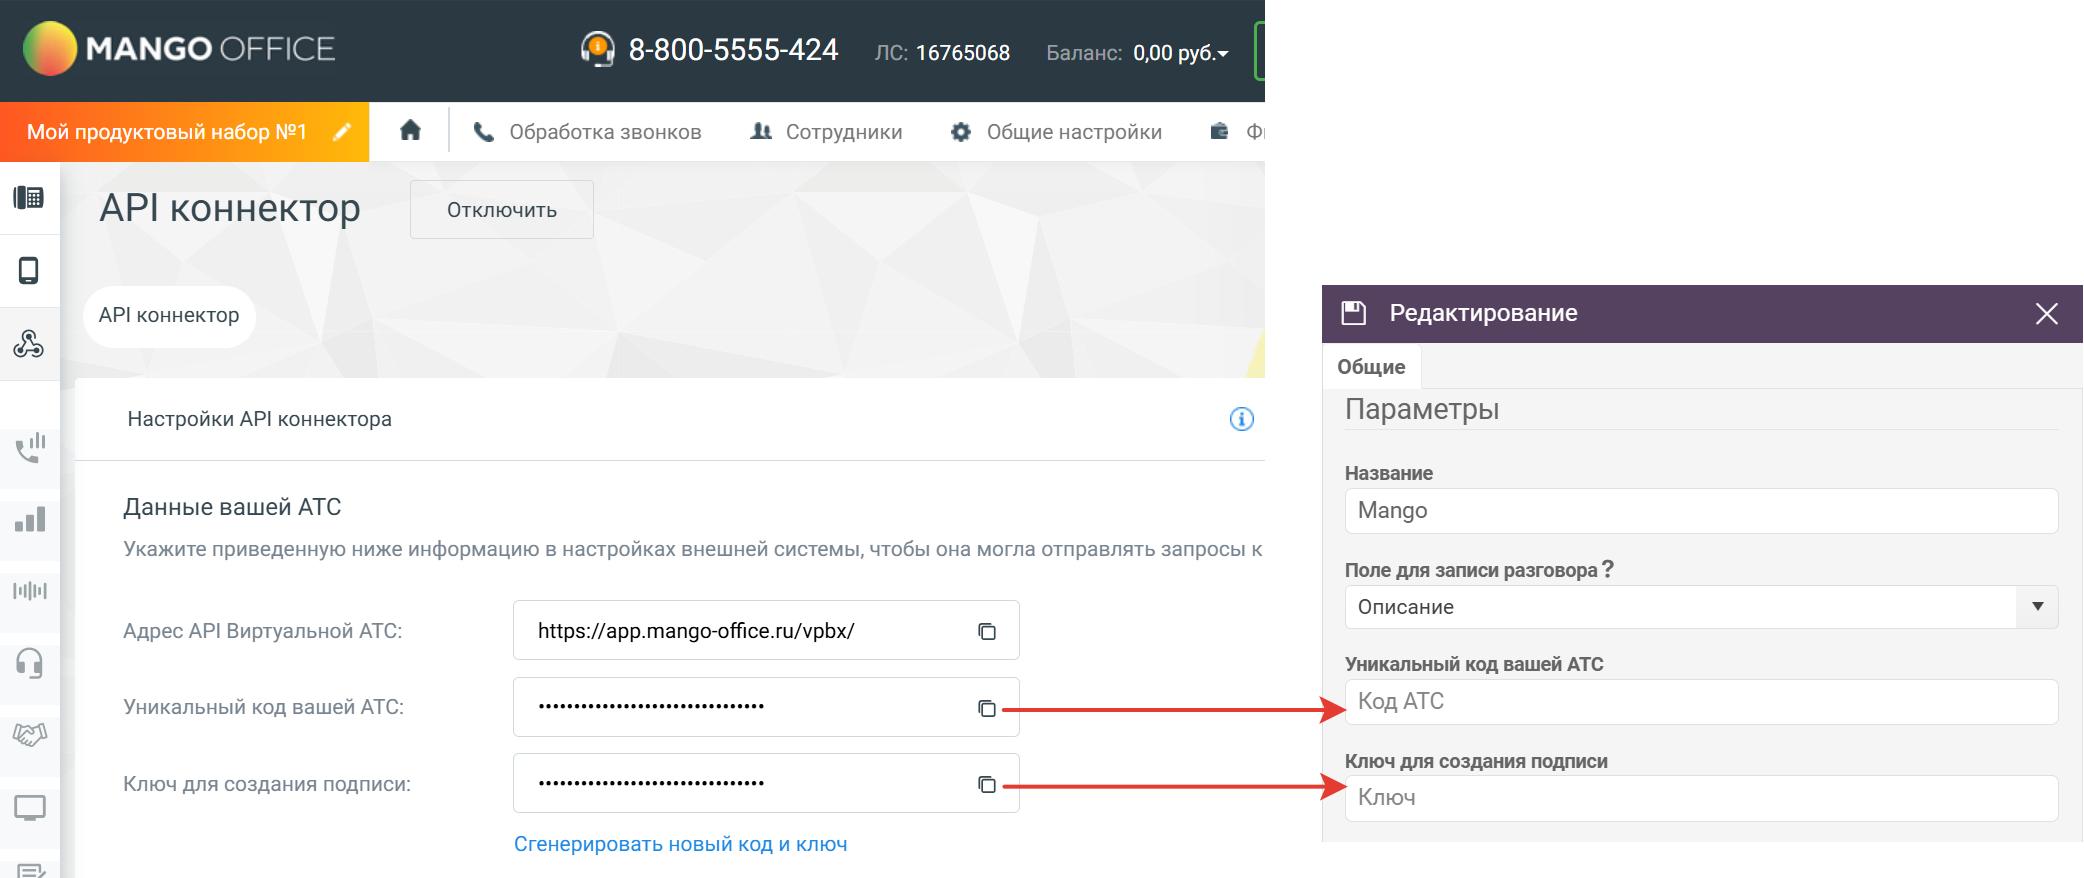Click the home icon in navigation bar
This screenshot has height=878, width=2084.
click(x=410, y=131)
